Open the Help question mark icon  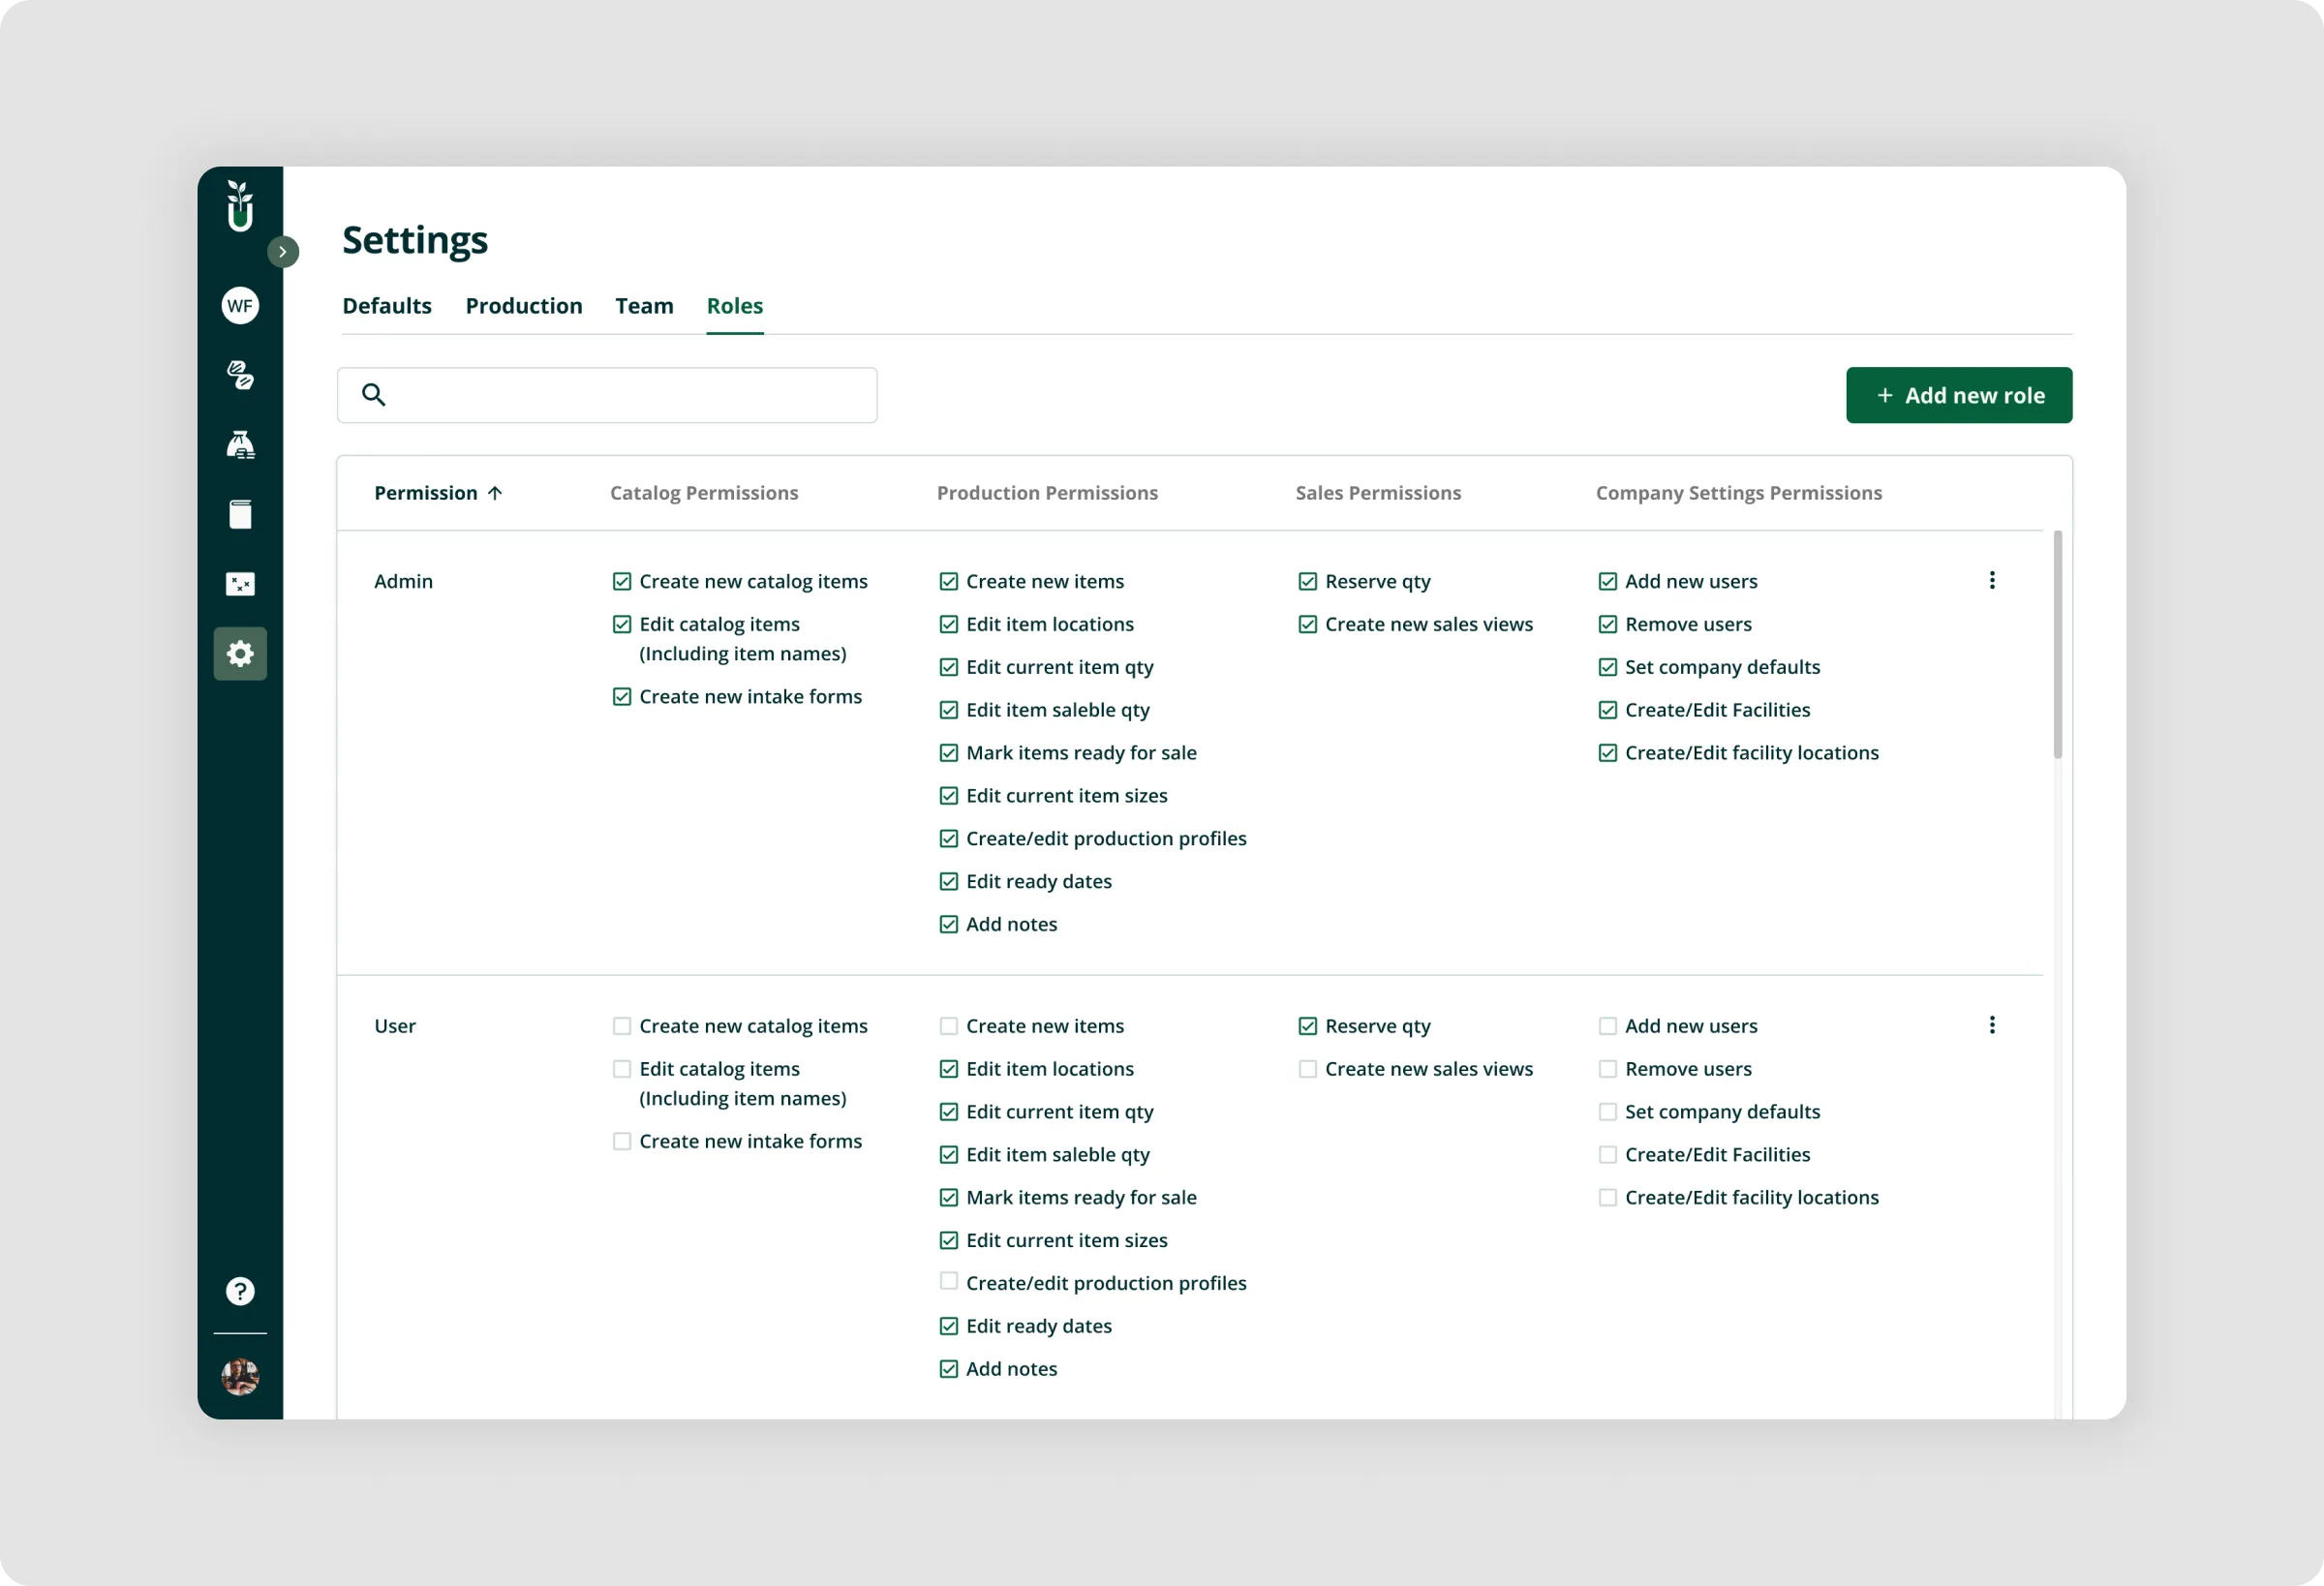[240, 1291]
